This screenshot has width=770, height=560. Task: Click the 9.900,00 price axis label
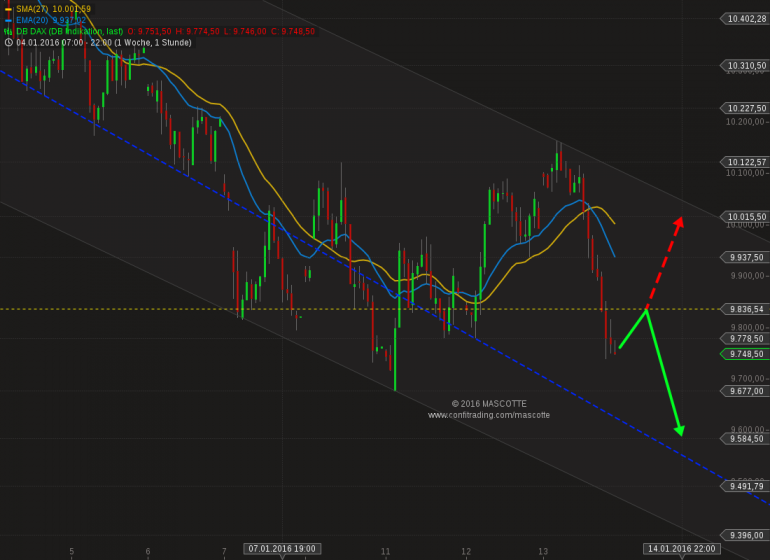click(x=747, y=276)
